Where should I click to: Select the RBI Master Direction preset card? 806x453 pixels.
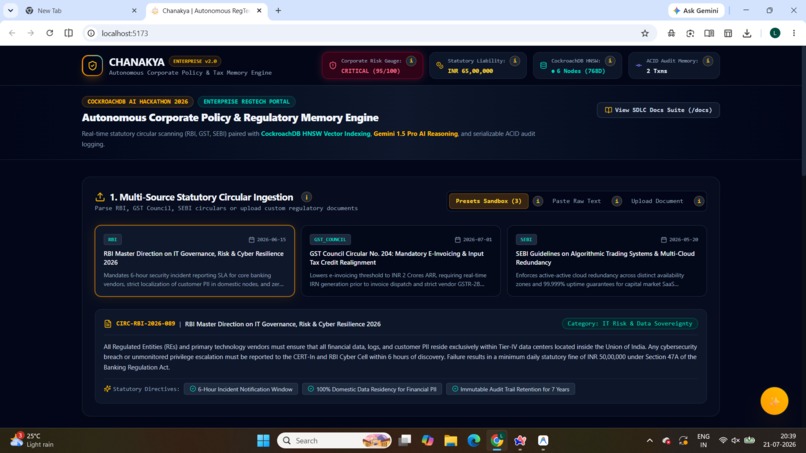(195, 261)
